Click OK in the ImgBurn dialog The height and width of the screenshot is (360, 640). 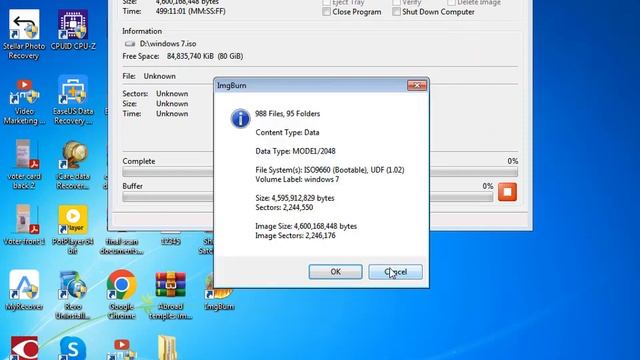[336, 272]
